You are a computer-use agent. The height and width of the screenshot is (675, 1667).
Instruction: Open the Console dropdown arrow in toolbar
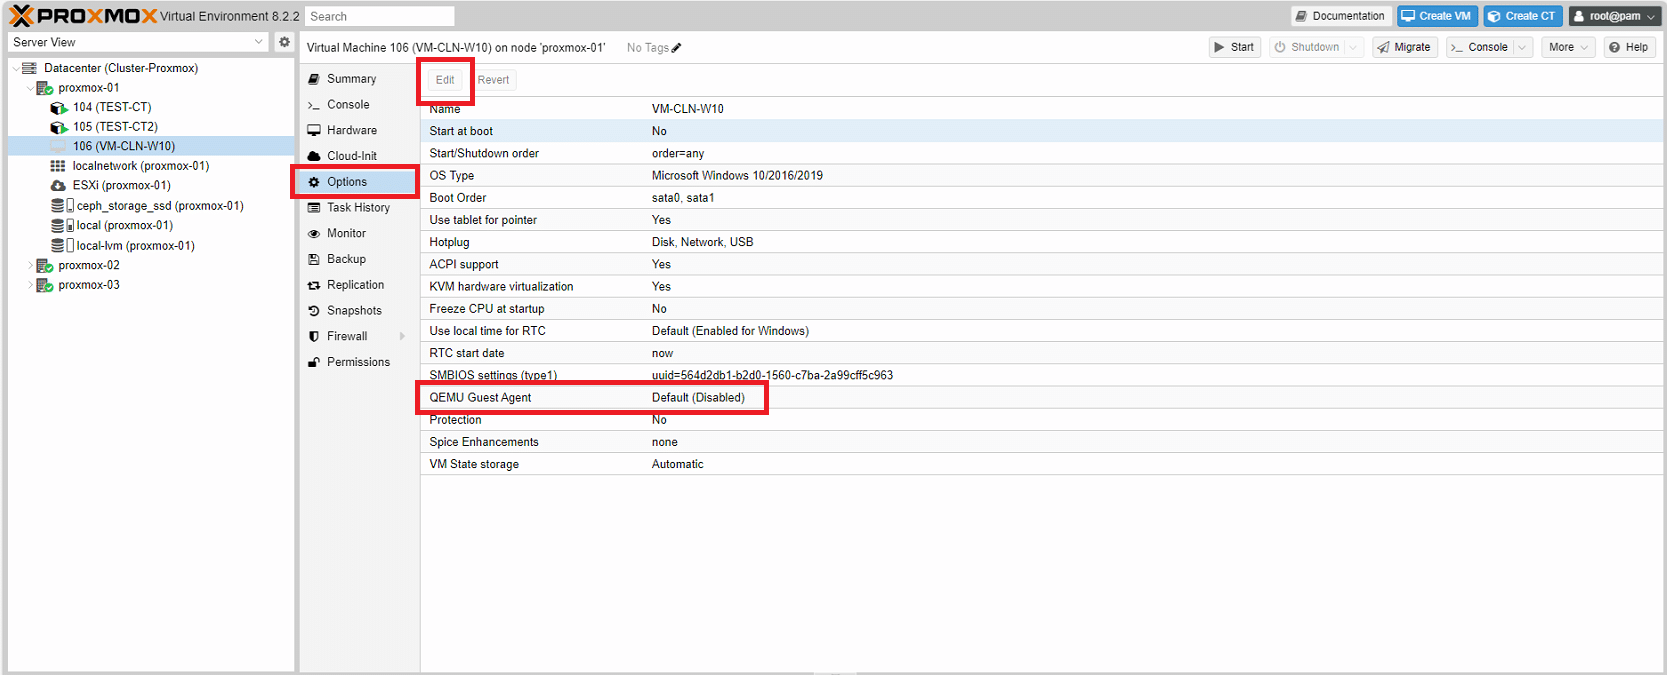tap(1522, 47)
